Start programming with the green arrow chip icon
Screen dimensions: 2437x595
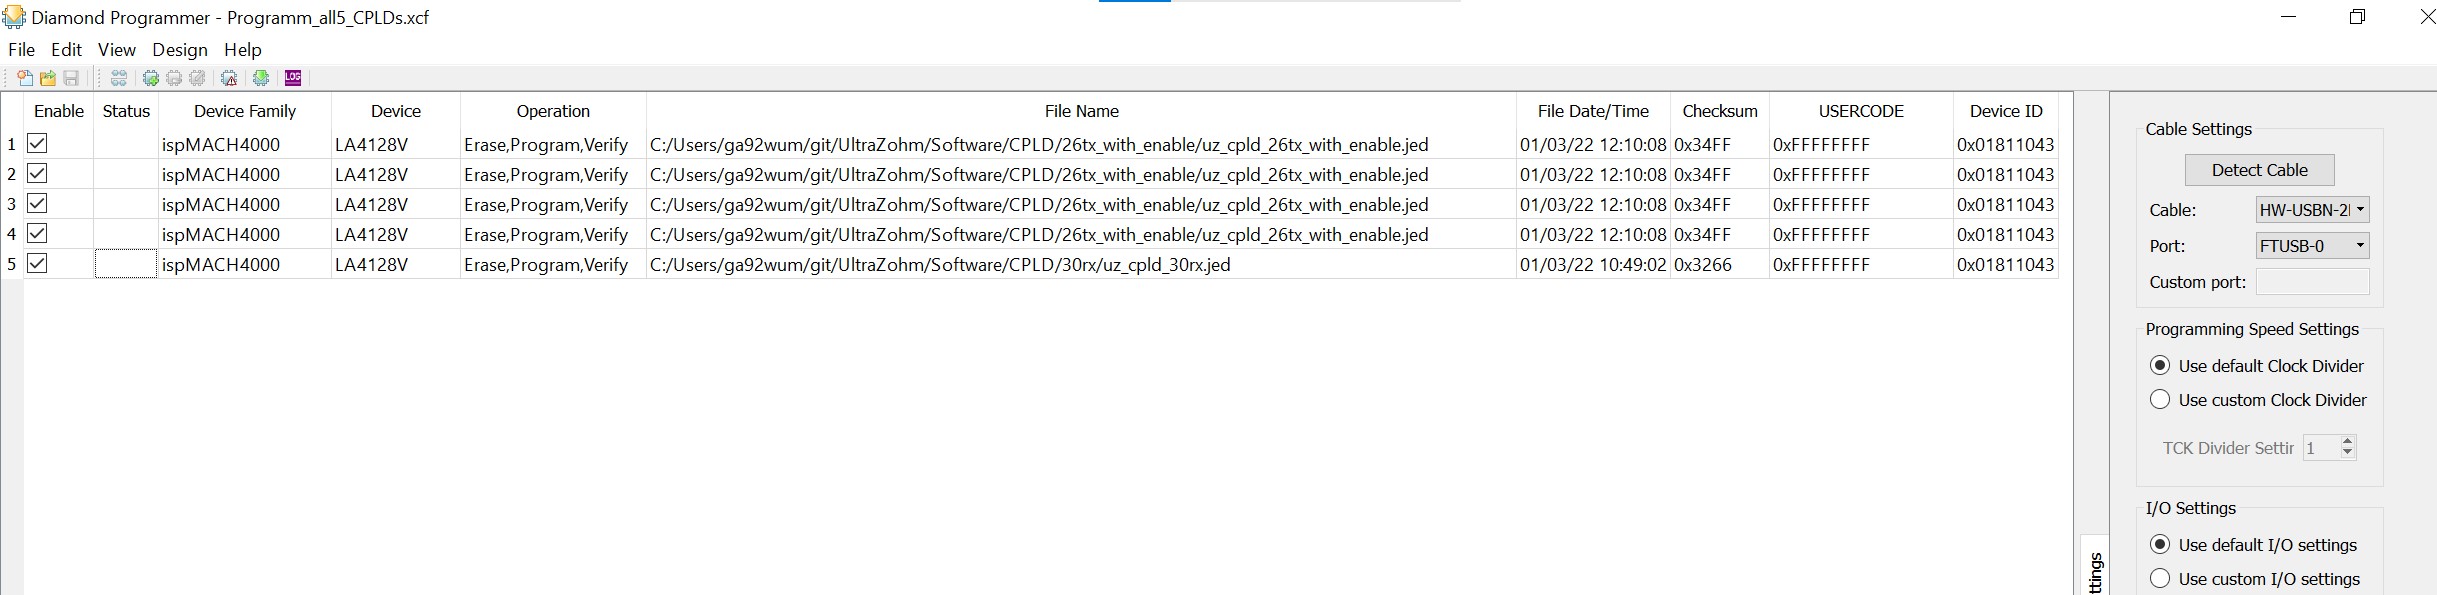pyautogui.click(x=261, y=78)
